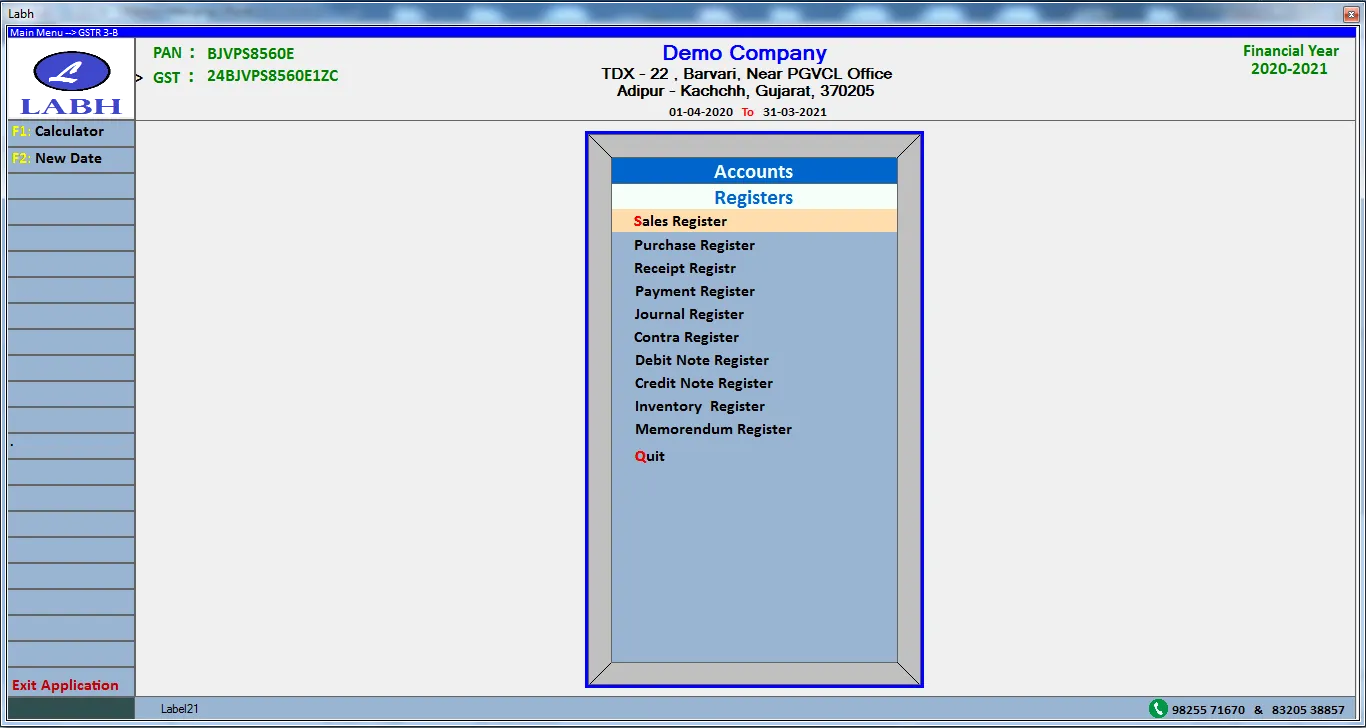This screenshot has width=1366, height=728.
Task: Click Quit to leave the Registers menu
Action: [649, 455]
